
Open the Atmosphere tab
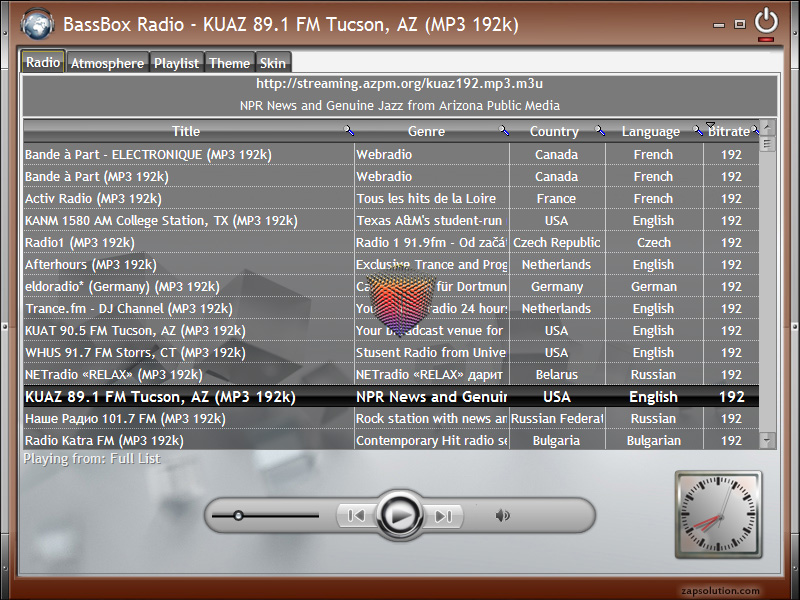click(108, 63)
